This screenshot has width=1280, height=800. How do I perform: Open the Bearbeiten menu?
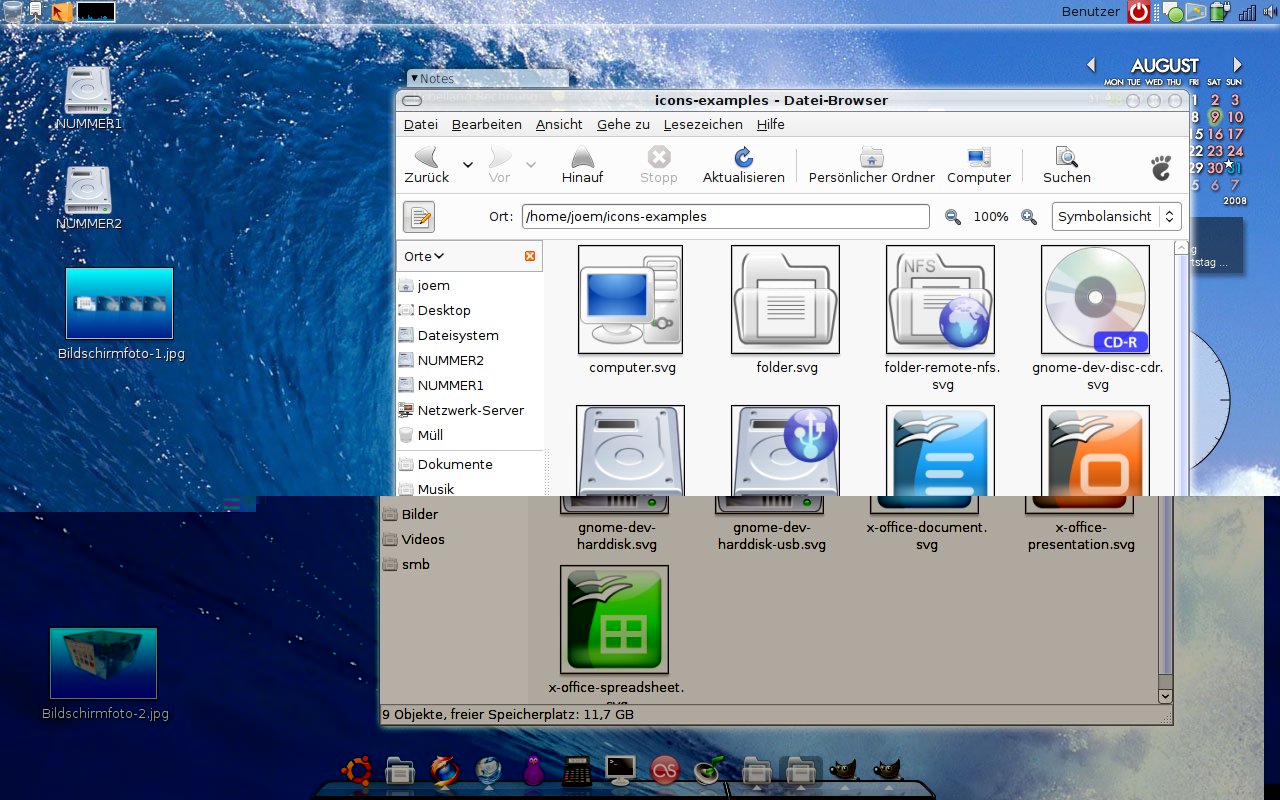pos(486,125)
